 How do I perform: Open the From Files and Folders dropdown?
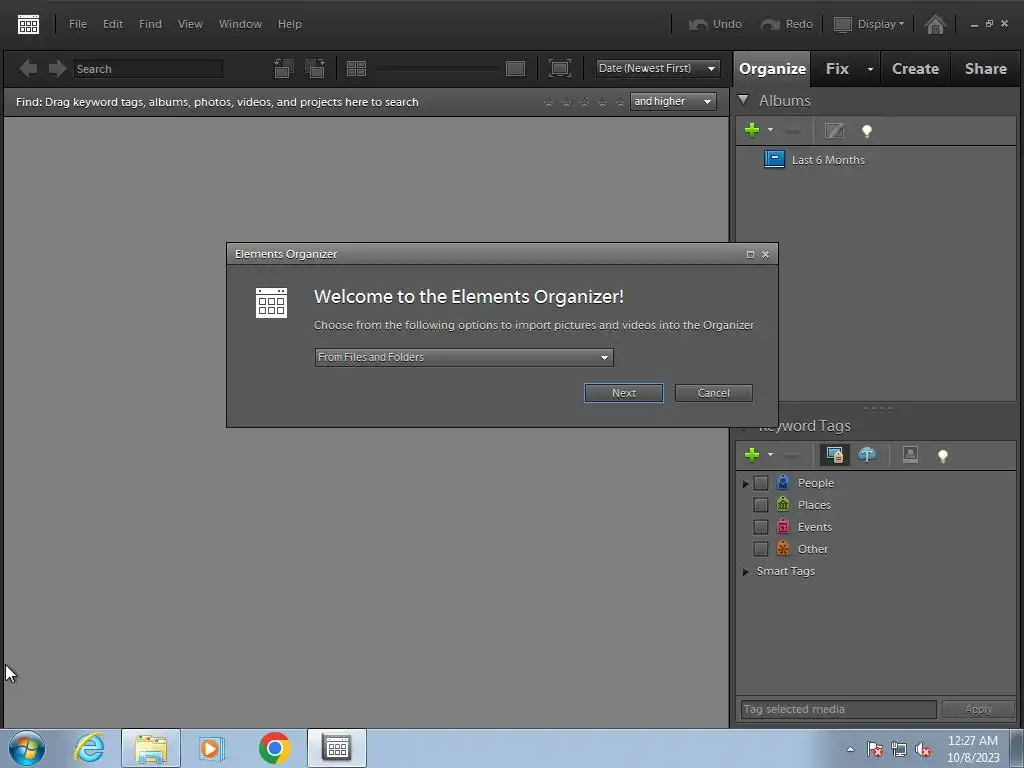(464, 357)
